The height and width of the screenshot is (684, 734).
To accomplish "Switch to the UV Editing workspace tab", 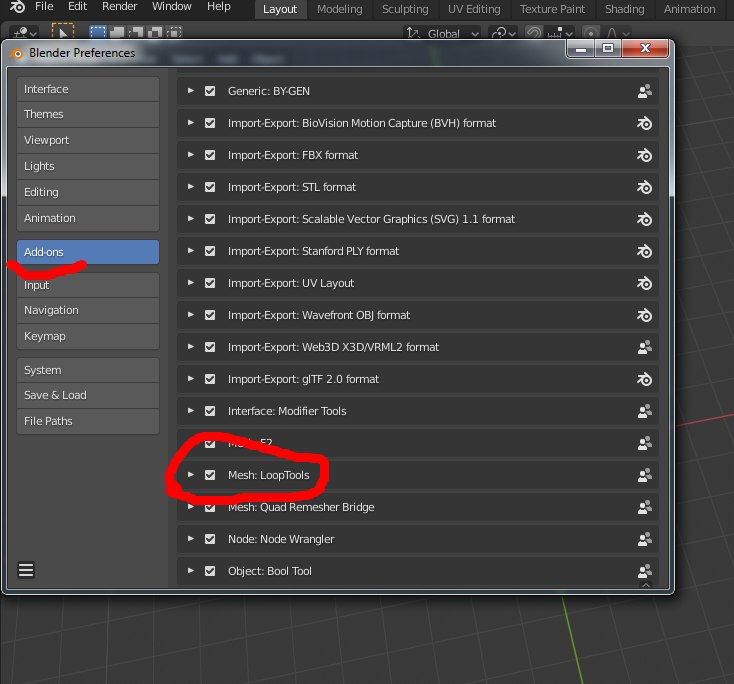I will point(474,9).
